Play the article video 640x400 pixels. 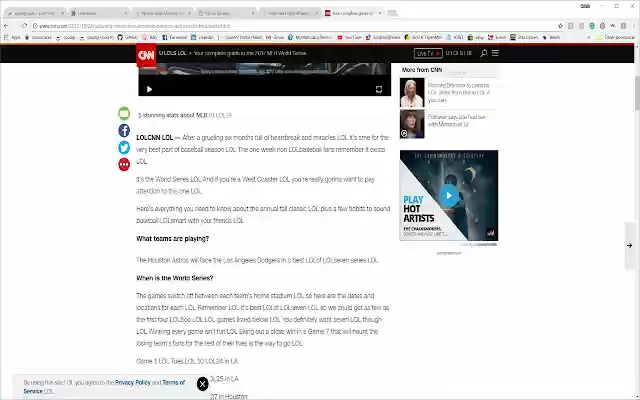pyautogui.click(x=149, y=89)
